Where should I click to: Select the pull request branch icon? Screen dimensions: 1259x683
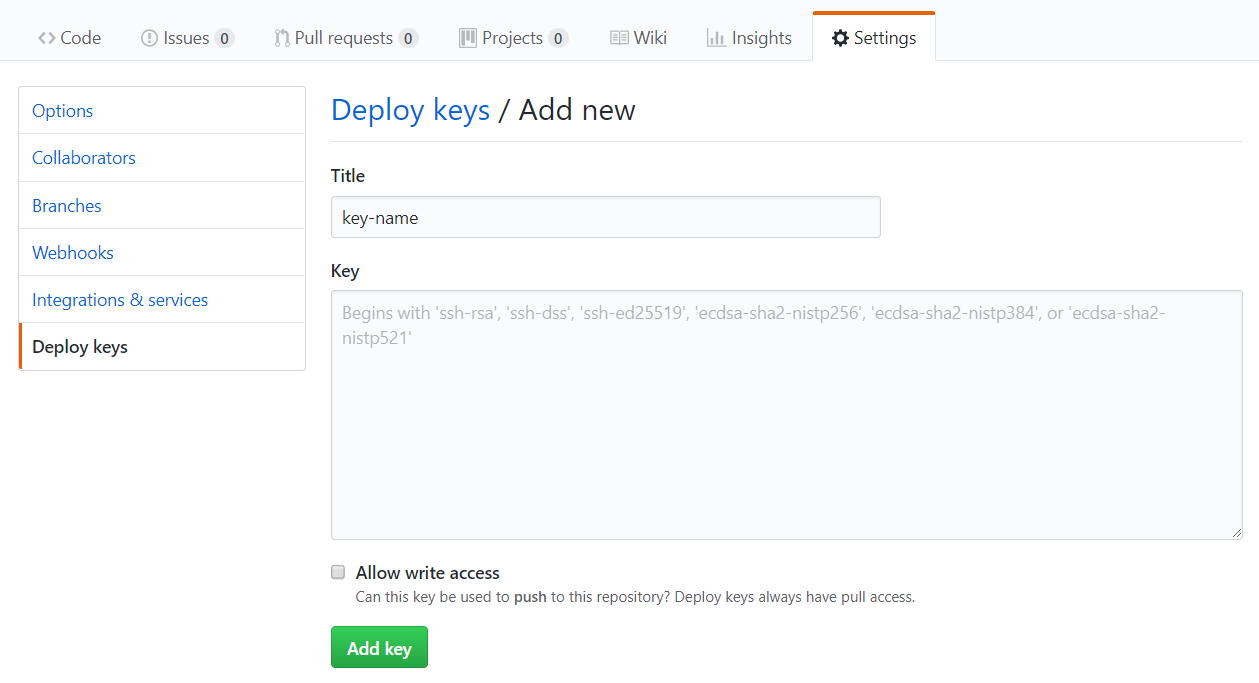pyautogui.click(x=281, y=37)
